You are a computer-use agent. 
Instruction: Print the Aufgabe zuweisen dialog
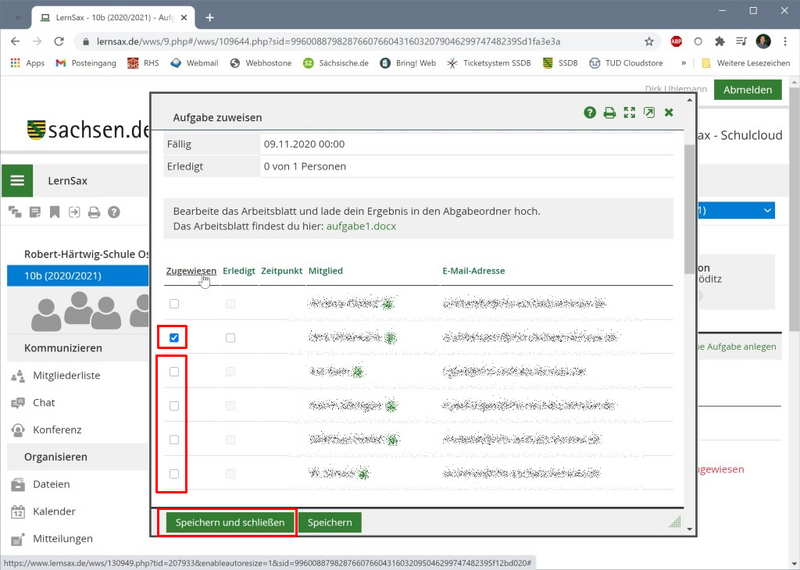(x=609, y=113)
